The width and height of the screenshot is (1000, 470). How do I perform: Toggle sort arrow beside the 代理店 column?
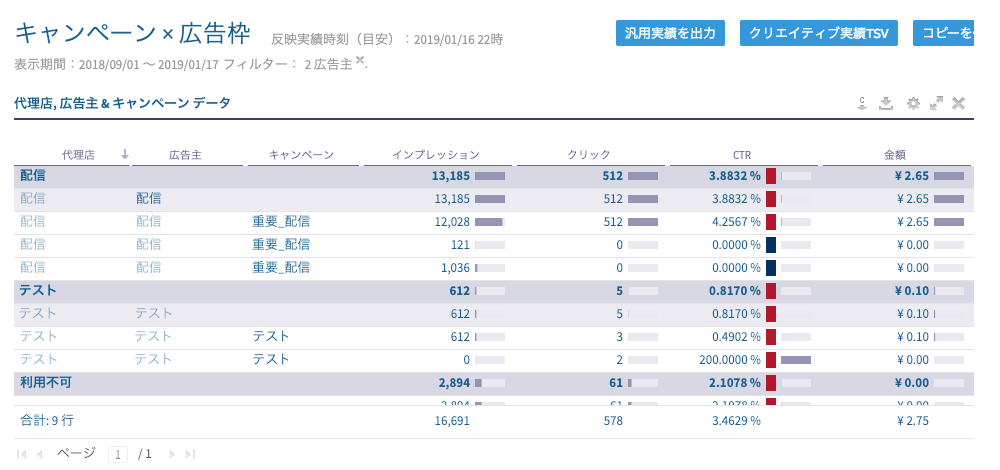pyautogui.click(x=125, y=155)
